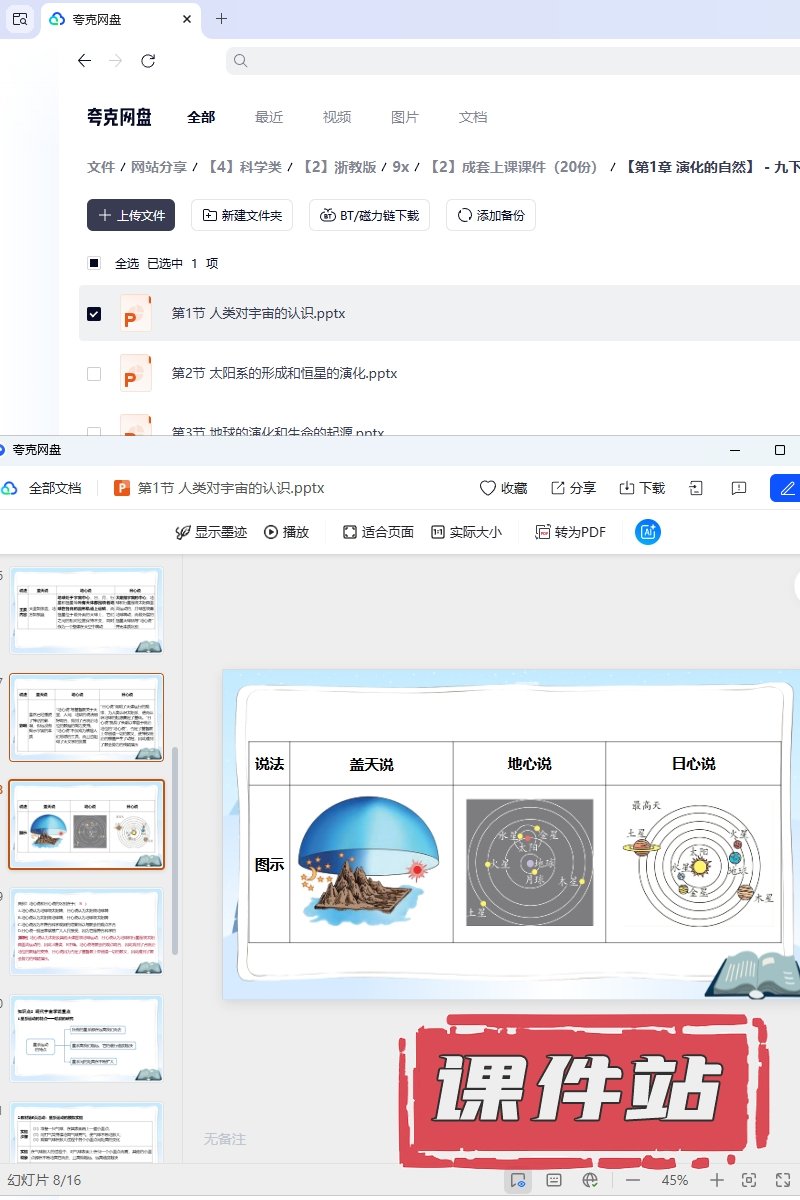Switch to the 视频 tab
The height and width of the screenshot is (1200, 800).
(x=337, y=117)
